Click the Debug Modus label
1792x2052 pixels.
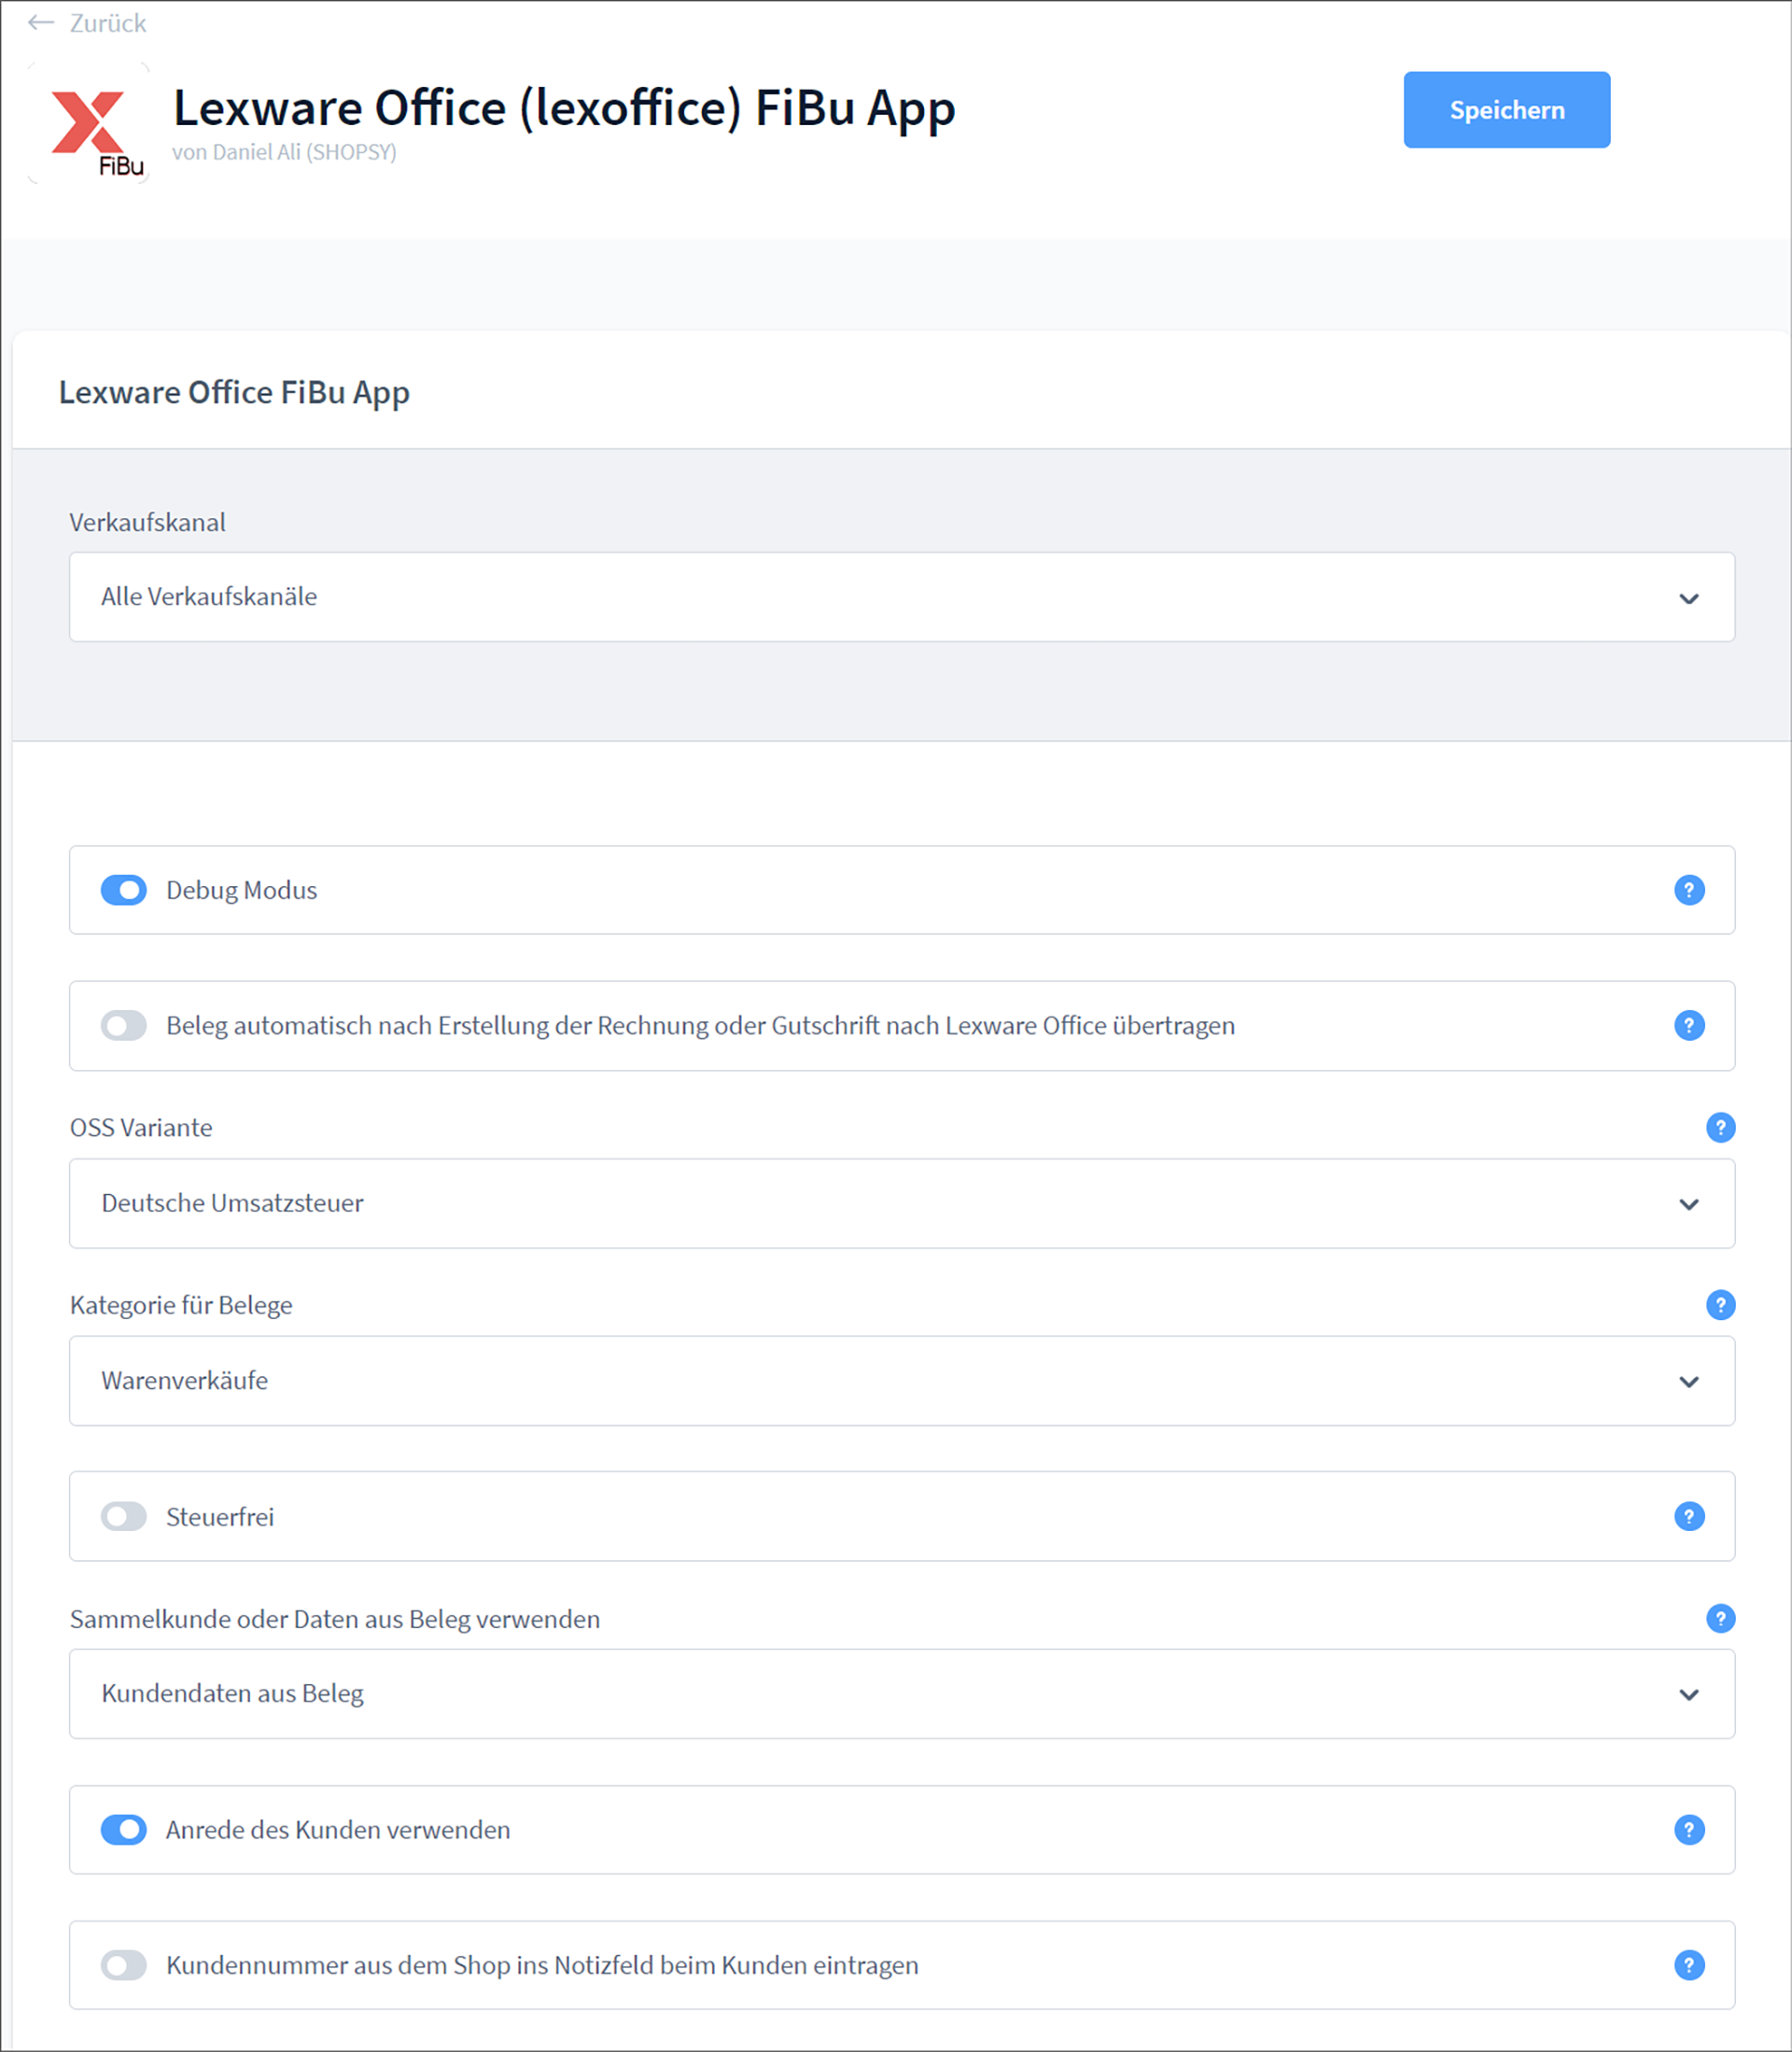coord(241,890)
